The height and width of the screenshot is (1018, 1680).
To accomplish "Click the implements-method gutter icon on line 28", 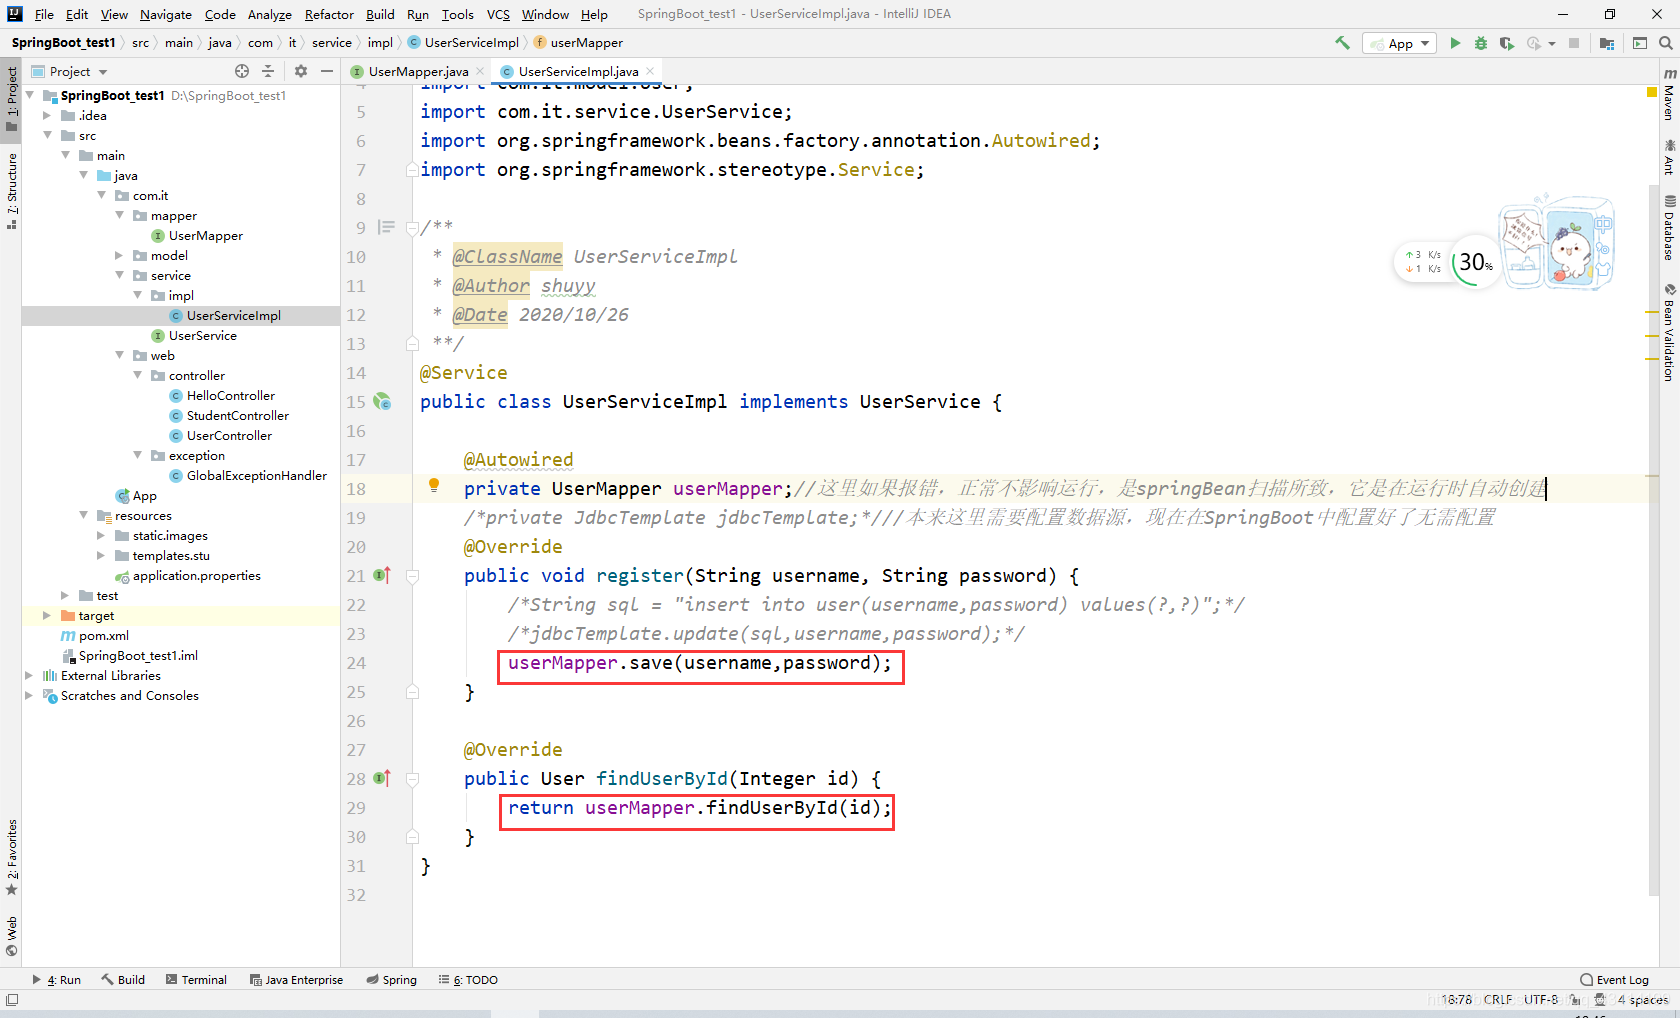I will click(382, 778).
